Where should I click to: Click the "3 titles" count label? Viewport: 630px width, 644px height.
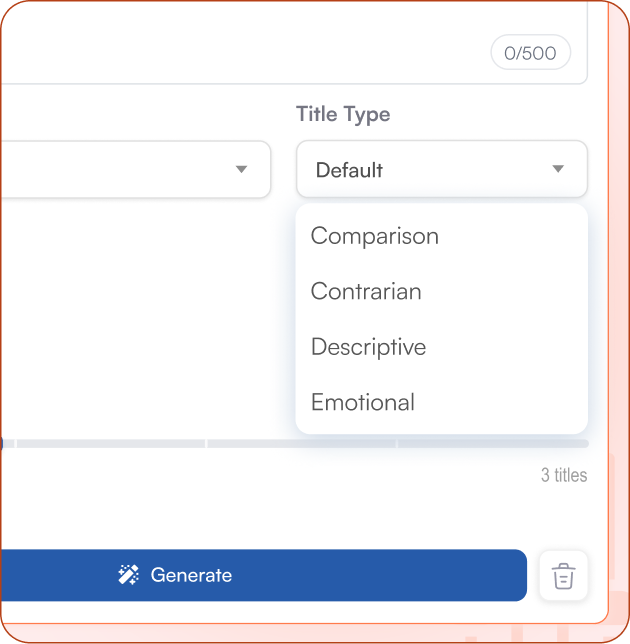[564, 475]
